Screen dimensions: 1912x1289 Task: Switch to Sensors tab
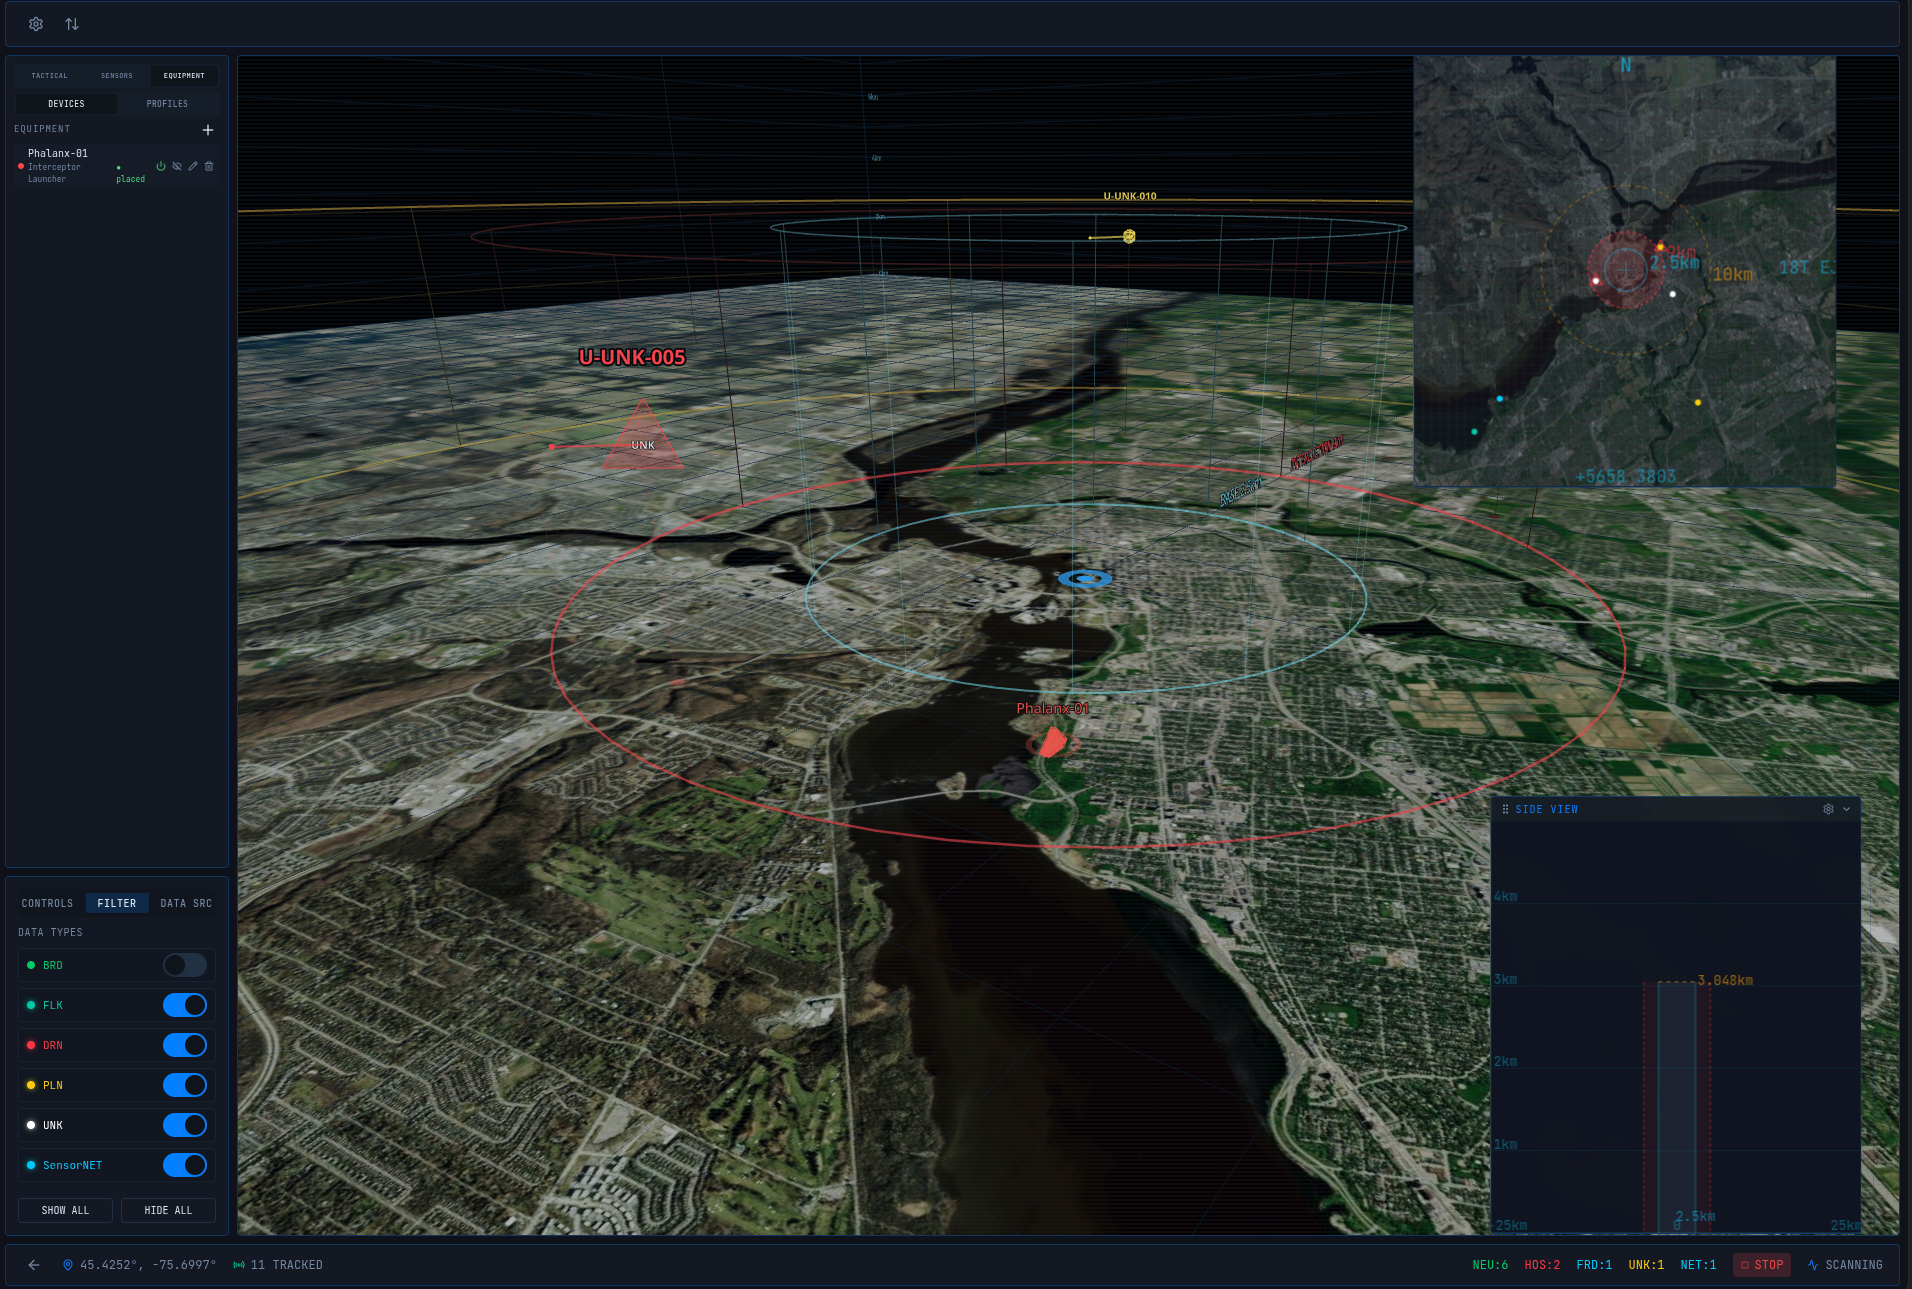coord(117,76)
